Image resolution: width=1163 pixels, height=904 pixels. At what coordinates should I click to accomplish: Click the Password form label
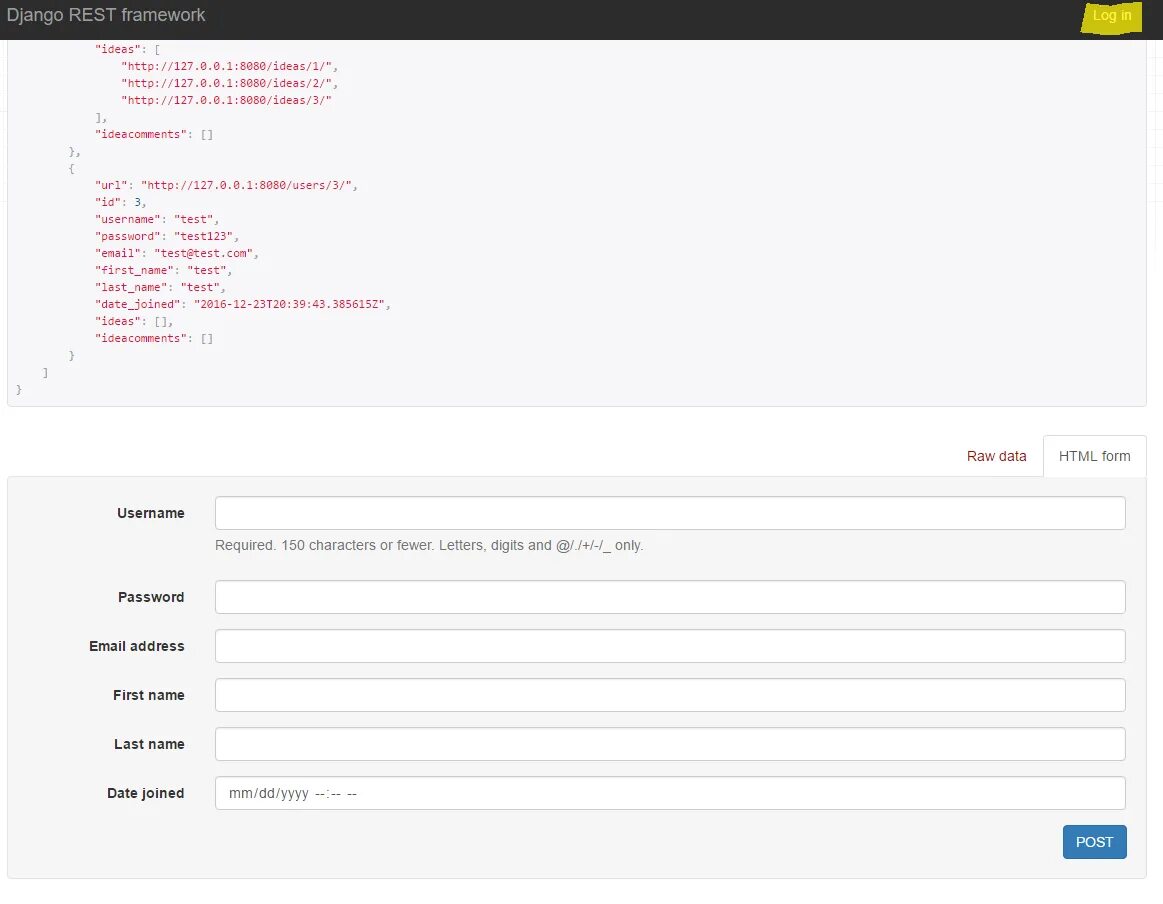[151, 597]
